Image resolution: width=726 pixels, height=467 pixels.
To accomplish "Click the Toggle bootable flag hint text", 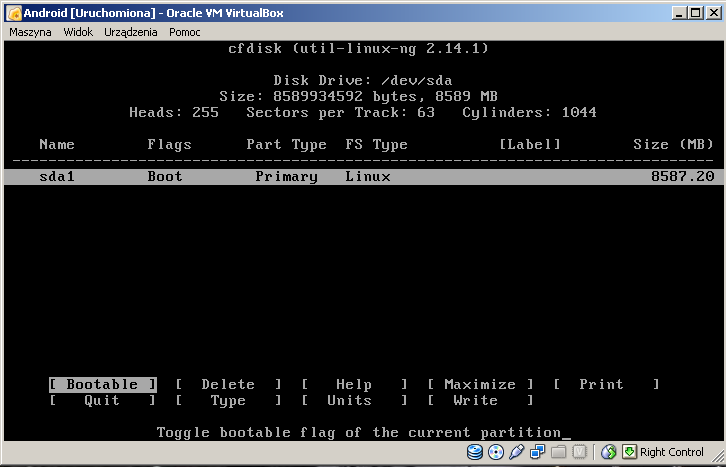I will (x=359, y=432).
